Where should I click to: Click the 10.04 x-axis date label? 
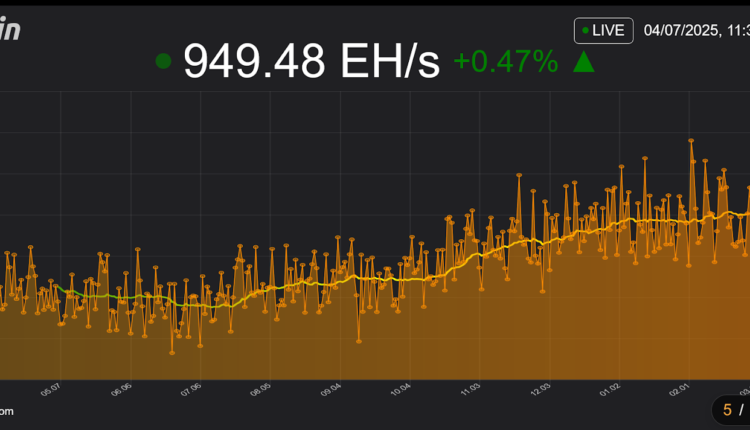pos(400,389)
